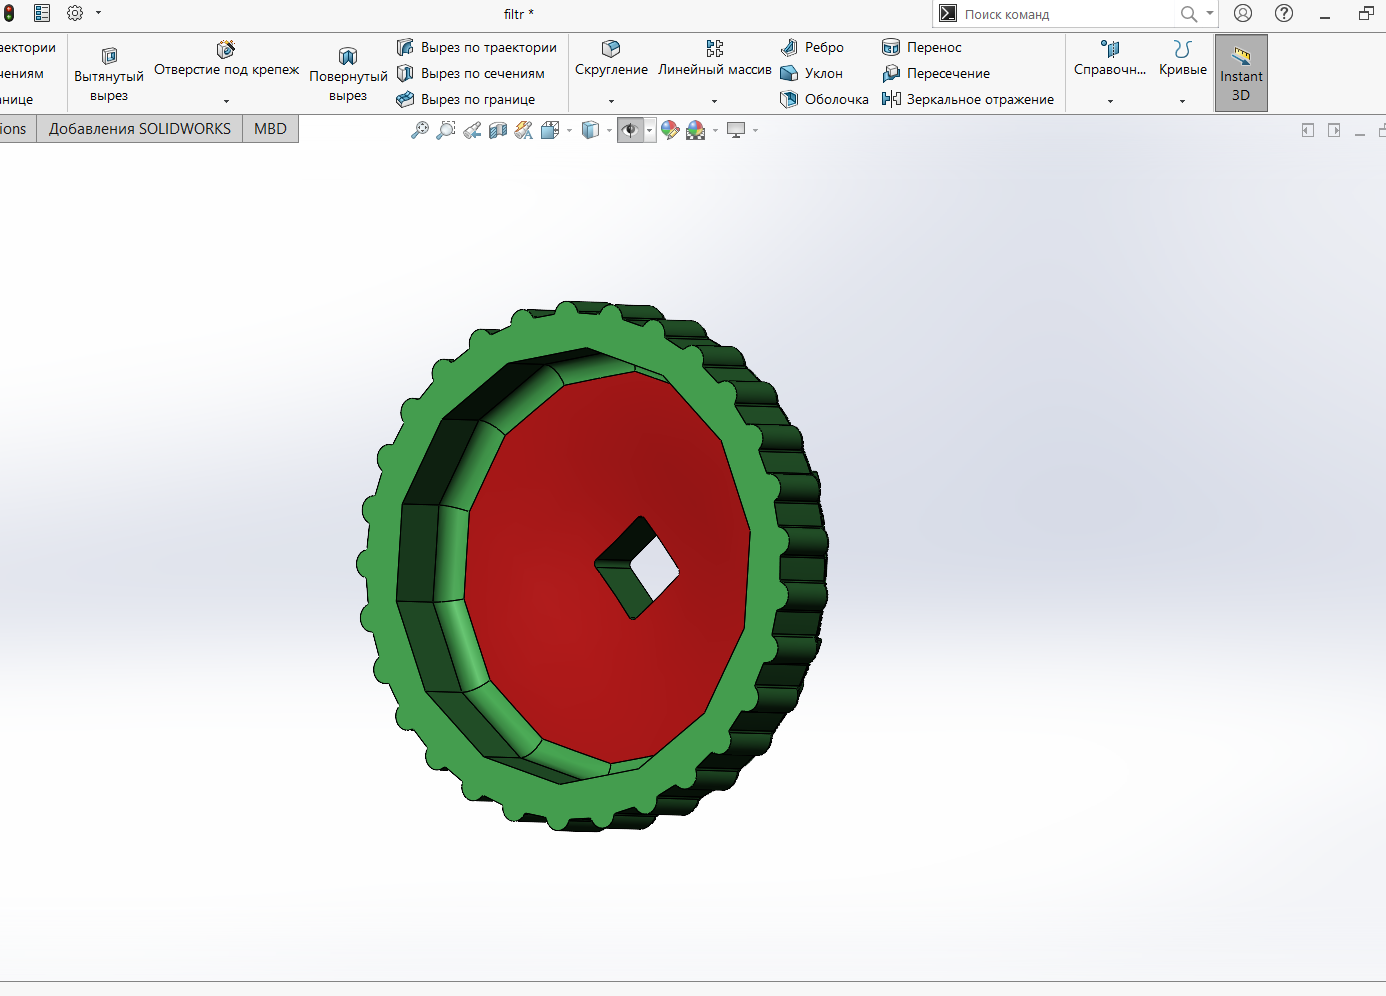Choose the Повернутый вырез tool

(348, 74)
